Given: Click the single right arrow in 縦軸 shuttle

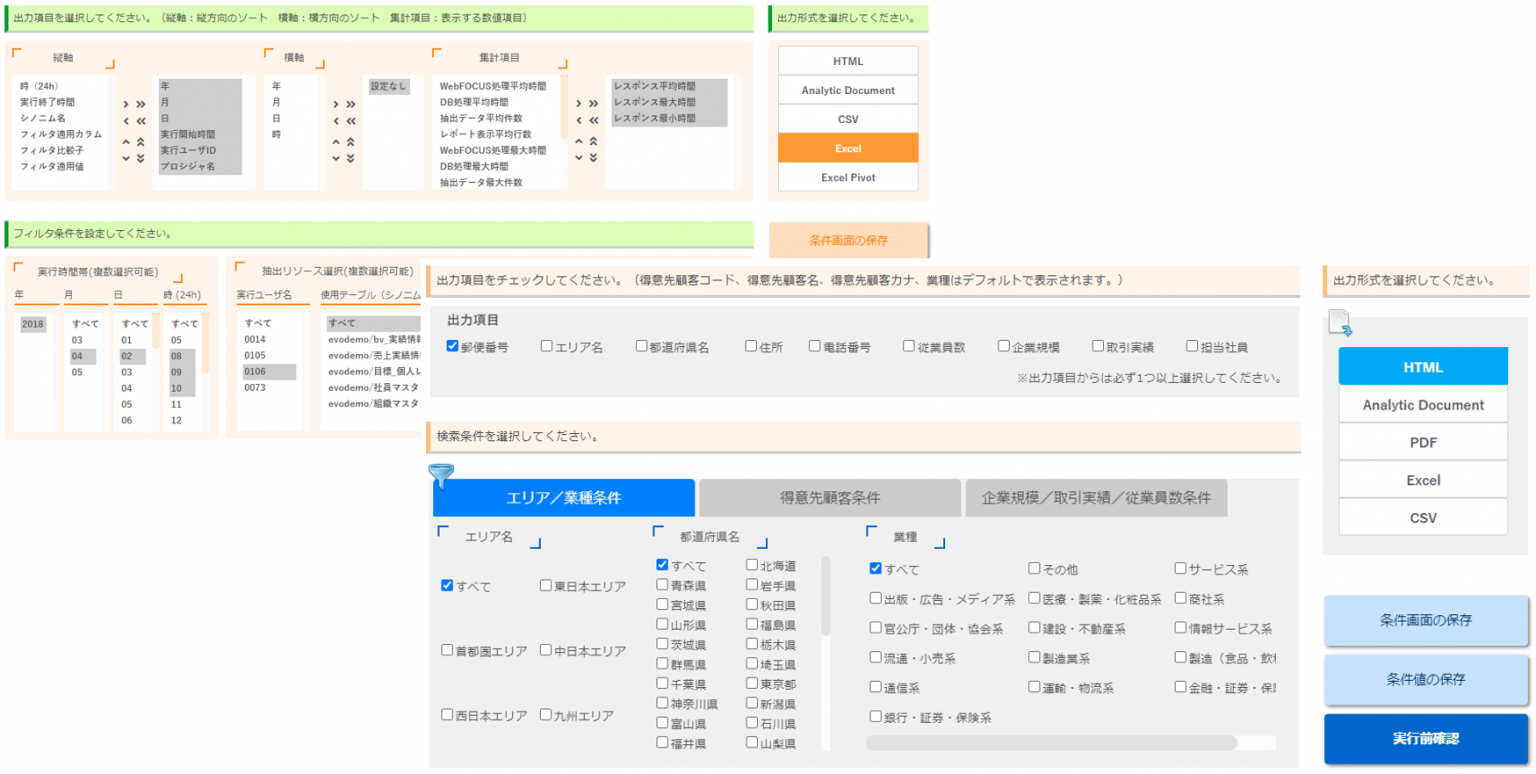Looking at the screenshot, I should click(128, 104).
